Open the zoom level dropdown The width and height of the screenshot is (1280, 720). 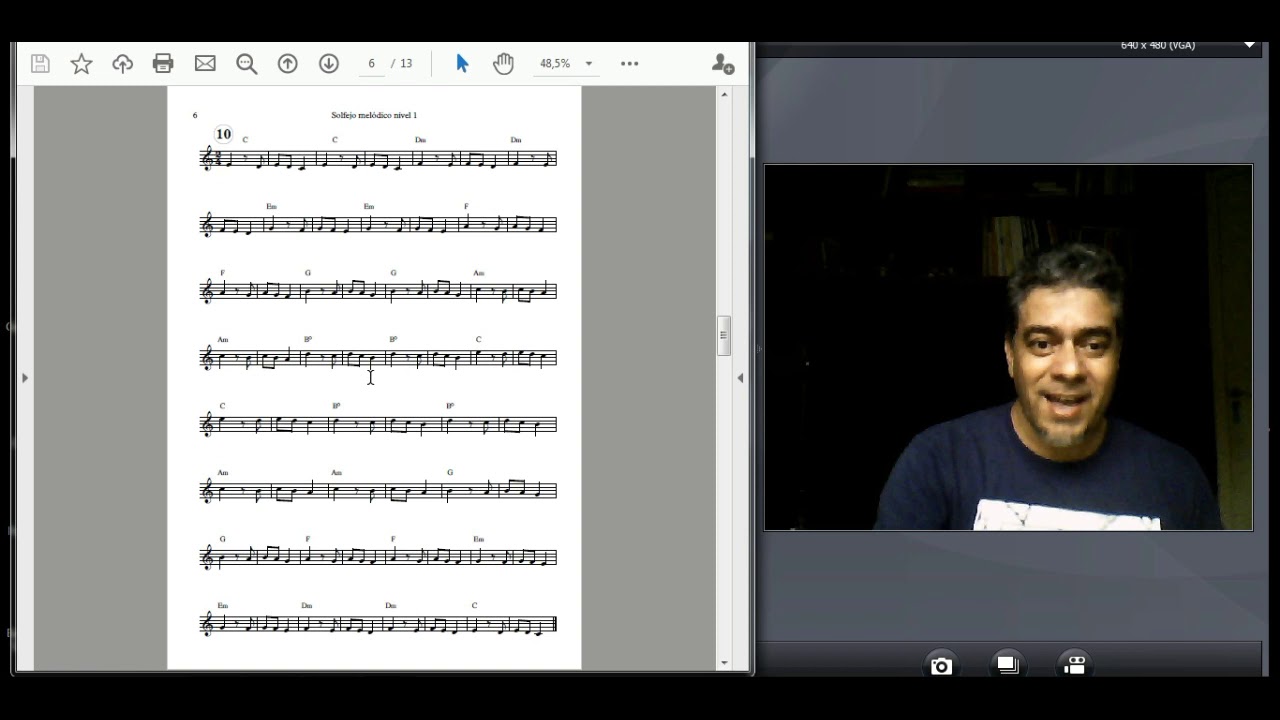588,64
